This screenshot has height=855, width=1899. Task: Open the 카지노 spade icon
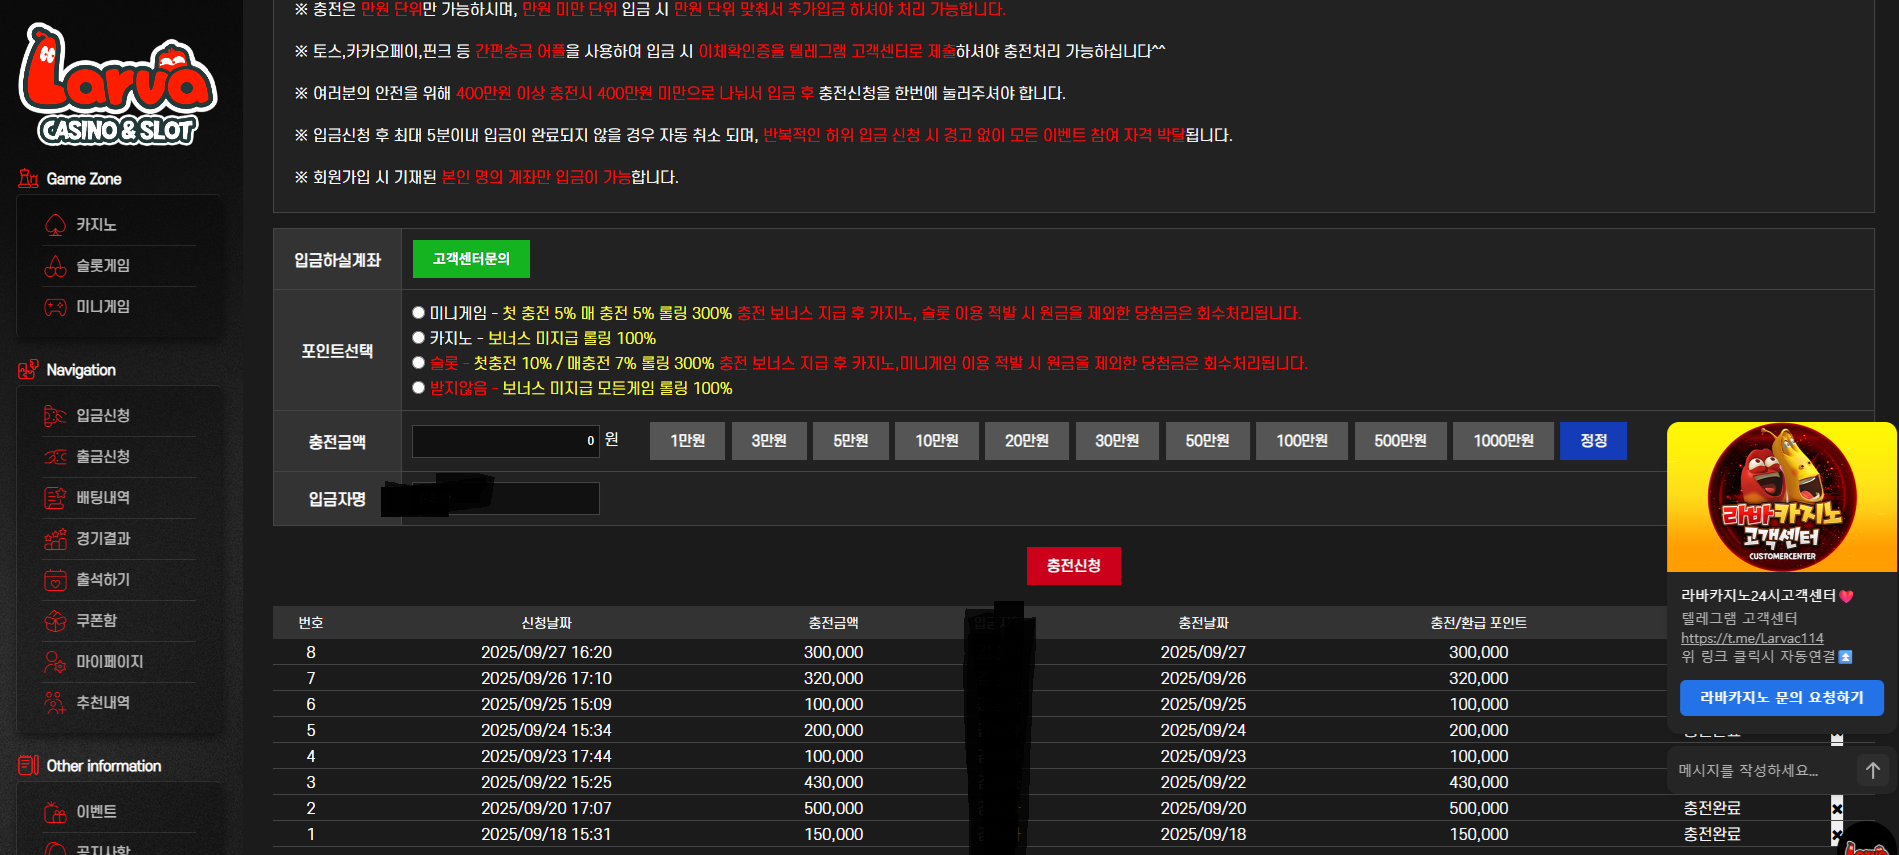tap(55, 225)
